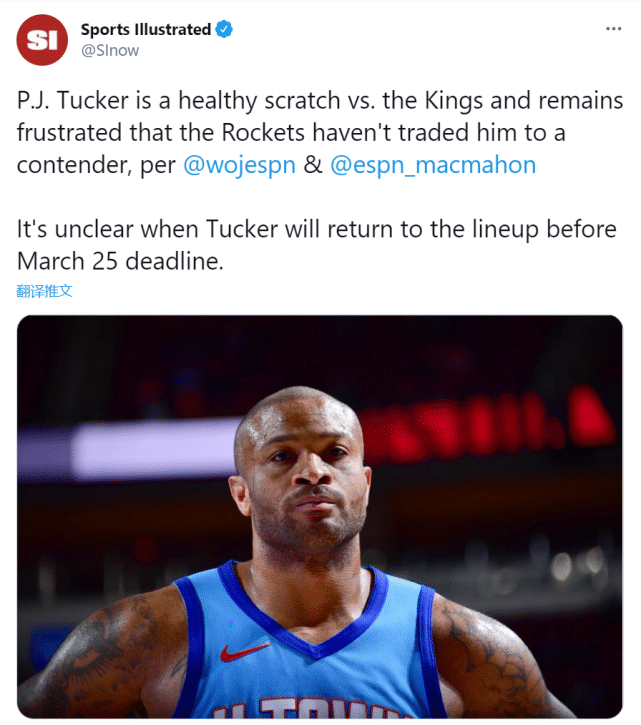This screenshot has width=641, height=725.
Task: Open the tweet's more options ellipsis
Action: pos(614,30)
